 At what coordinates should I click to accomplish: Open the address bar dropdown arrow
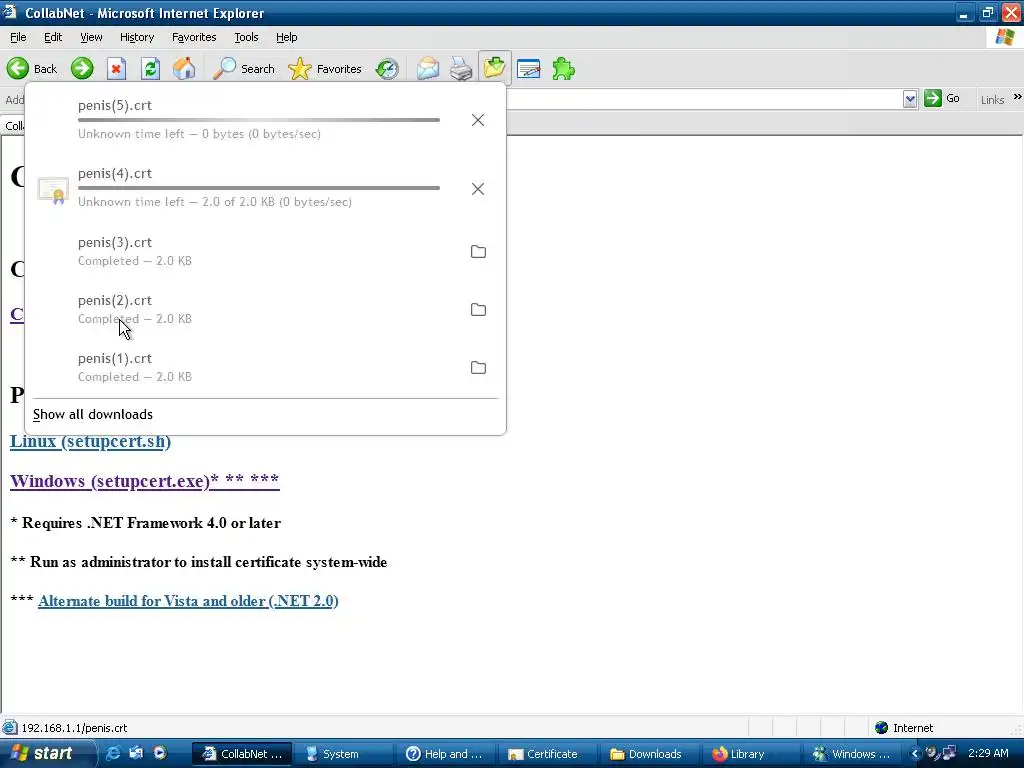[x=910, y=99]
